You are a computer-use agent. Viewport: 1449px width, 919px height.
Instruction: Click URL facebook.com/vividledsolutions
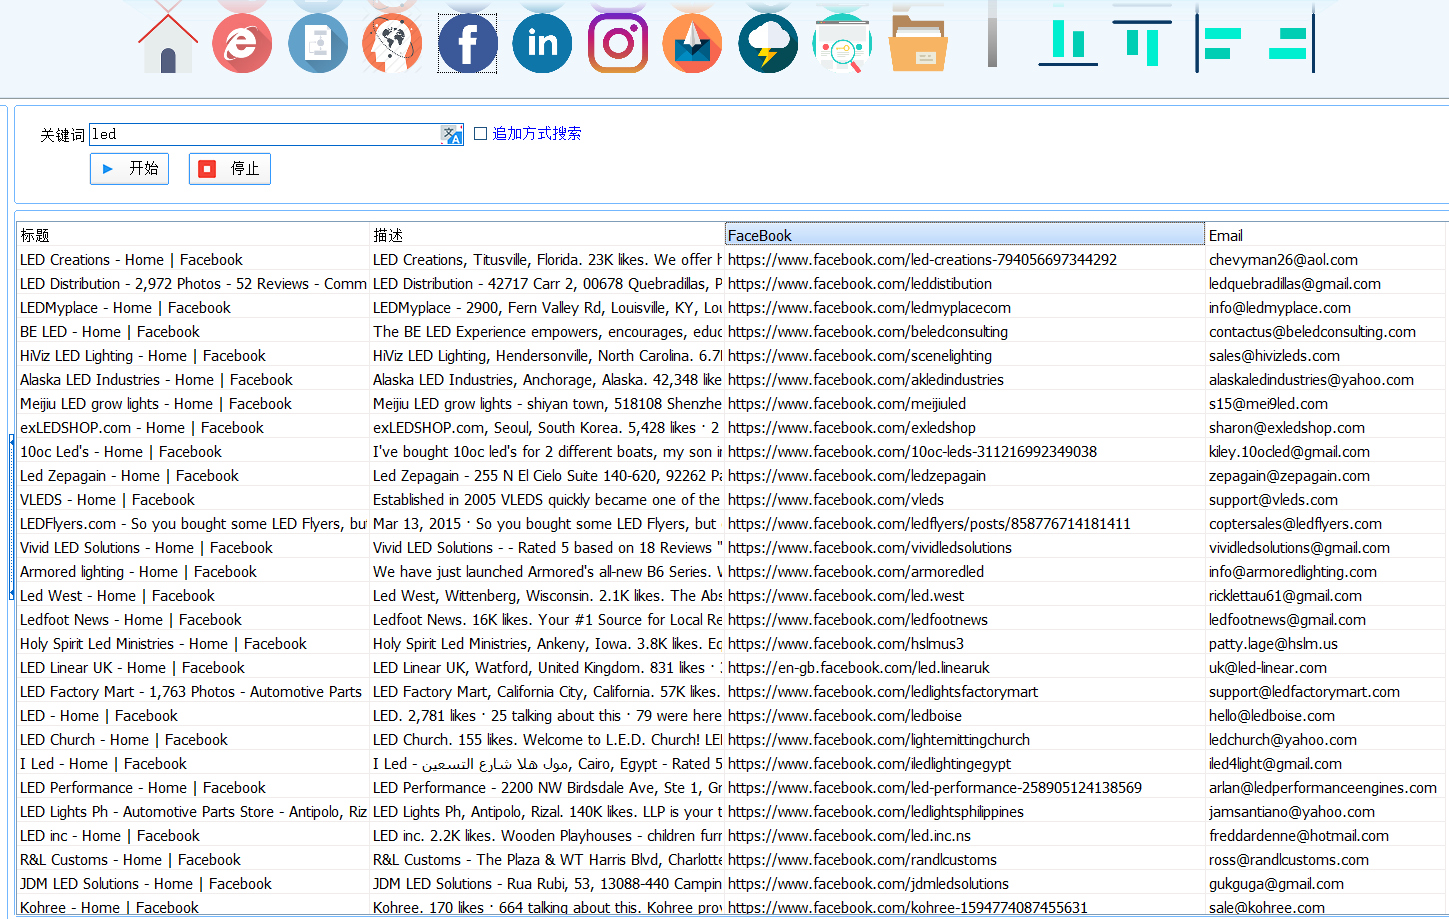click(x=870, y=548)
